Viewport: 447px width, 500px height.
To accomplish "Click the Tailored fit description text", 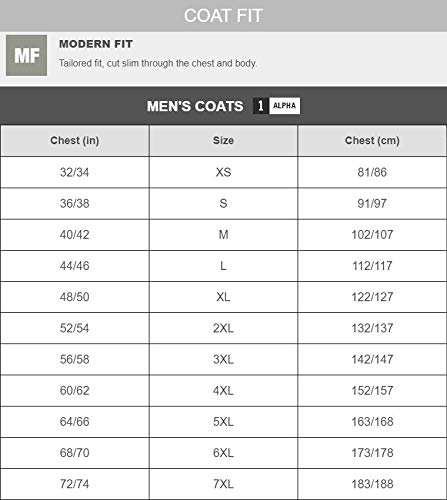I will coord(158,63).
